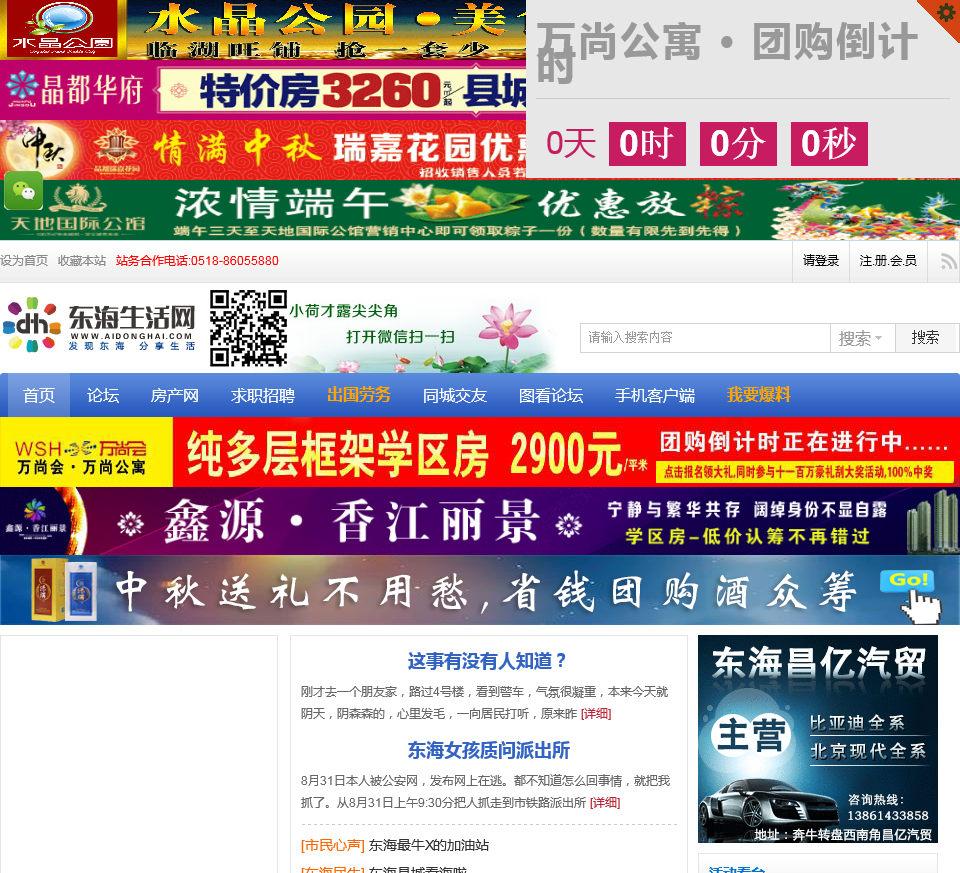Click 收藏本站 link
The height and width of the screenshot is (873, 960).
coord(82,261)
